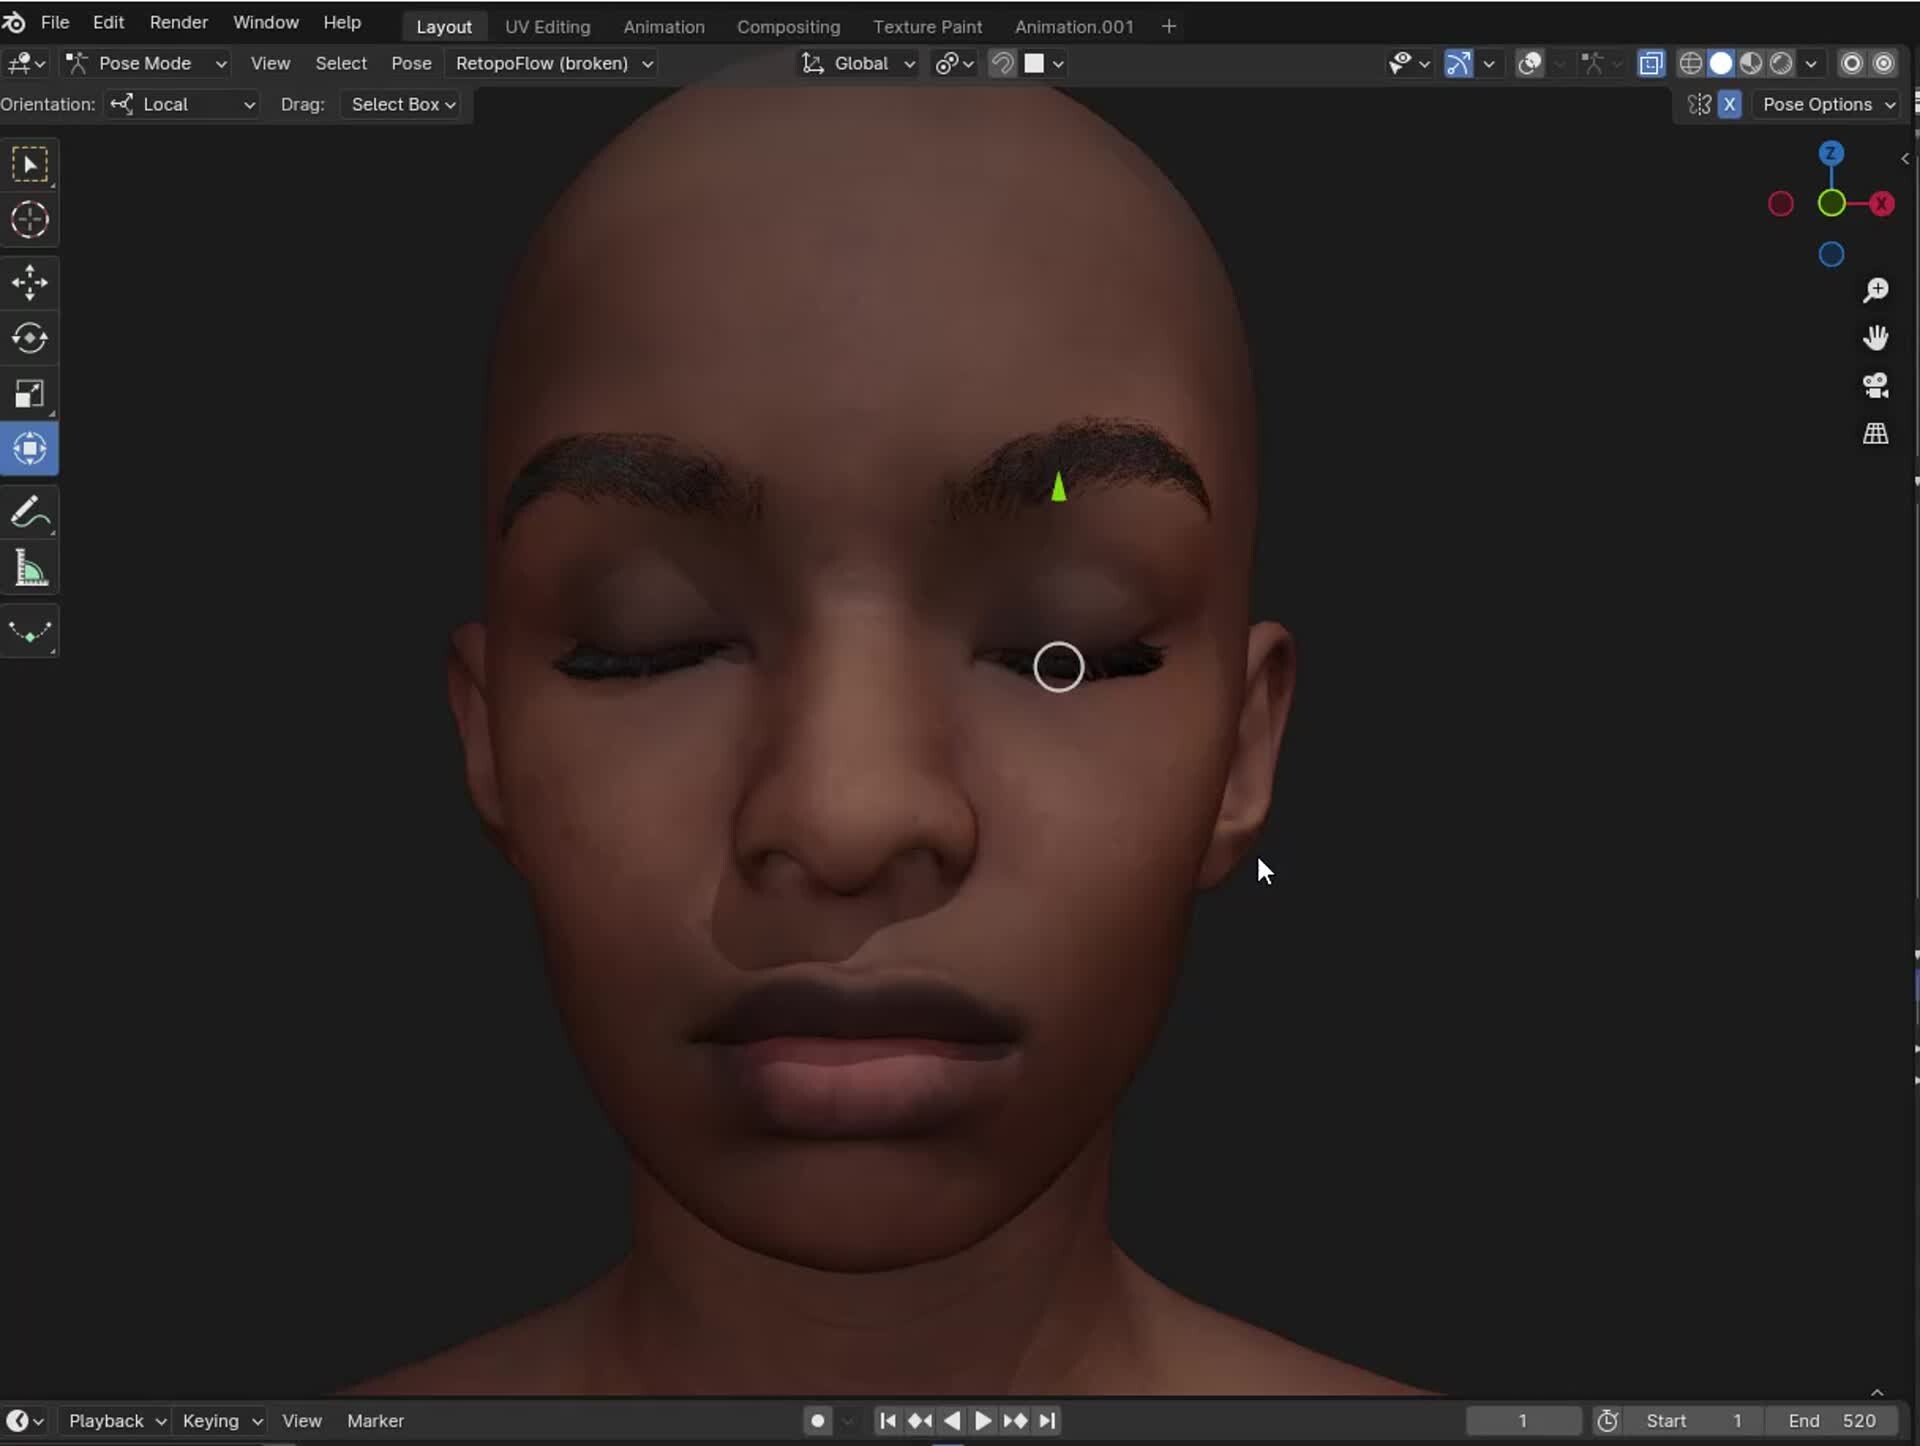Screen dimensions: 1920x1446
Task: Toggle X-axis pose mirroring
Action: tap(1731, 104)
